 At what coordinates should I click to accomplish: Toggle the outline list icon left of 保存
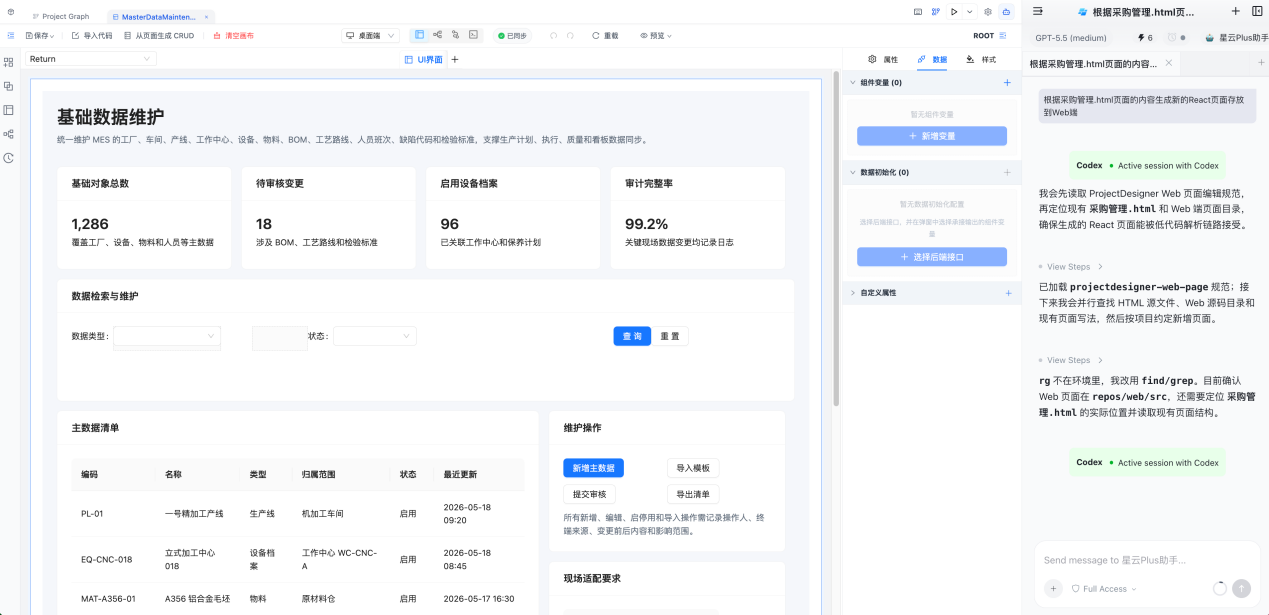tap(11, 35)
